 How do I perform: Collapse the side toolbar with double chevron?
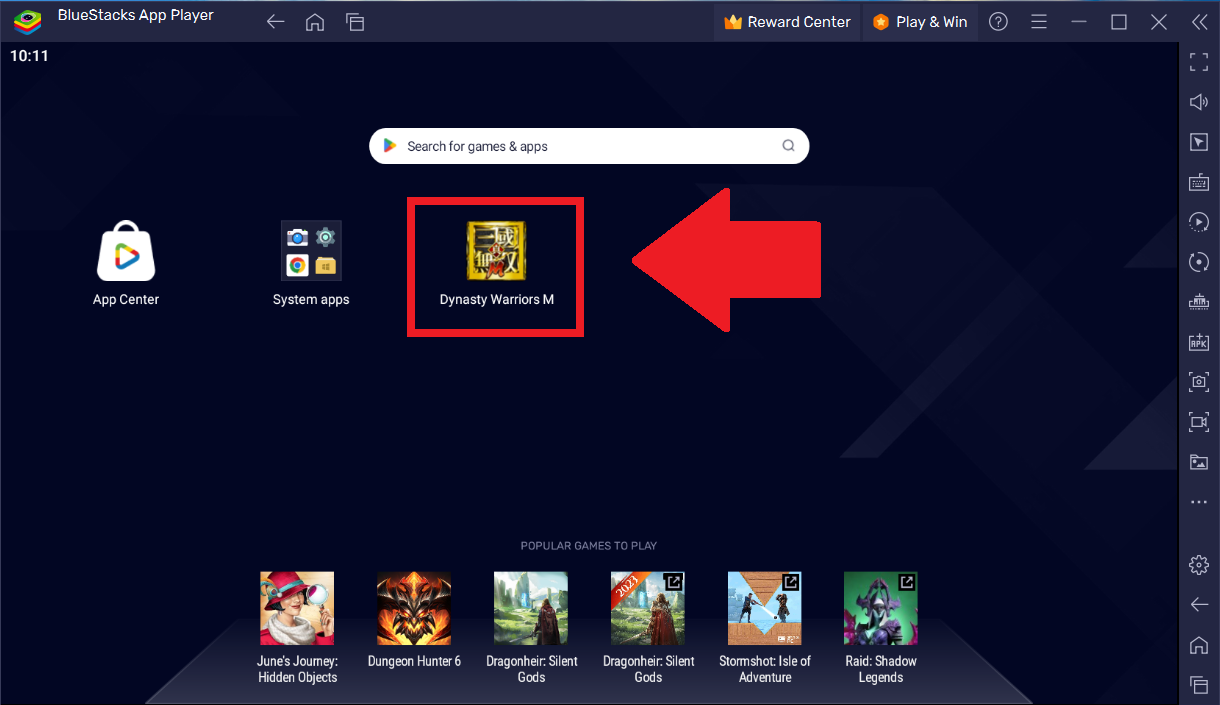point(1199,22)
